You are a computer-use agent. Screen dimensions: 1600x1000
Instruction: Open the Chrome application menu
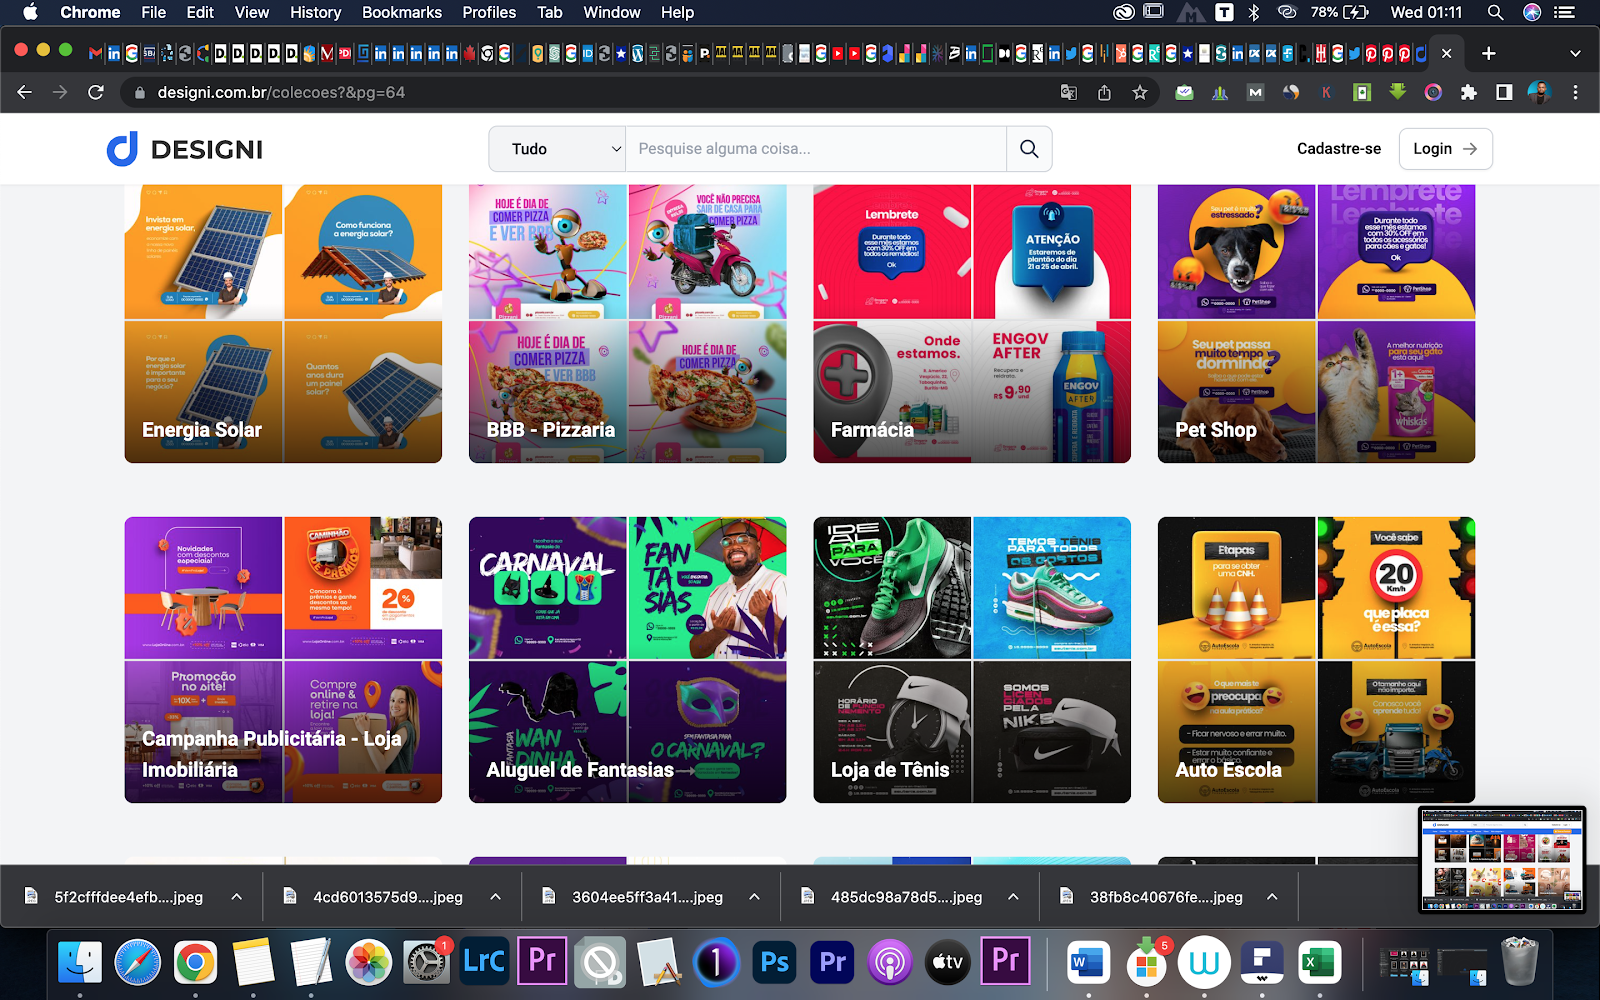pos(90,12)
